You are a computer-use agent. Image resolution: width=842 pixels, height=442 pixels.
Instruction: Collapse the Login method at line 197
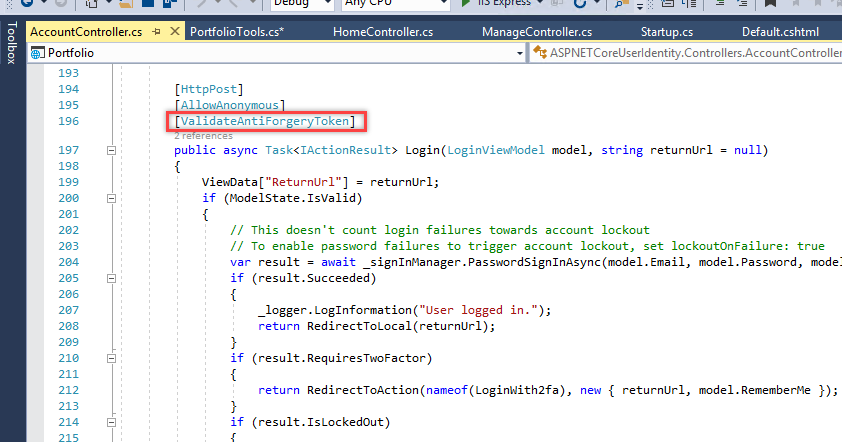click(x=111, y=150)
